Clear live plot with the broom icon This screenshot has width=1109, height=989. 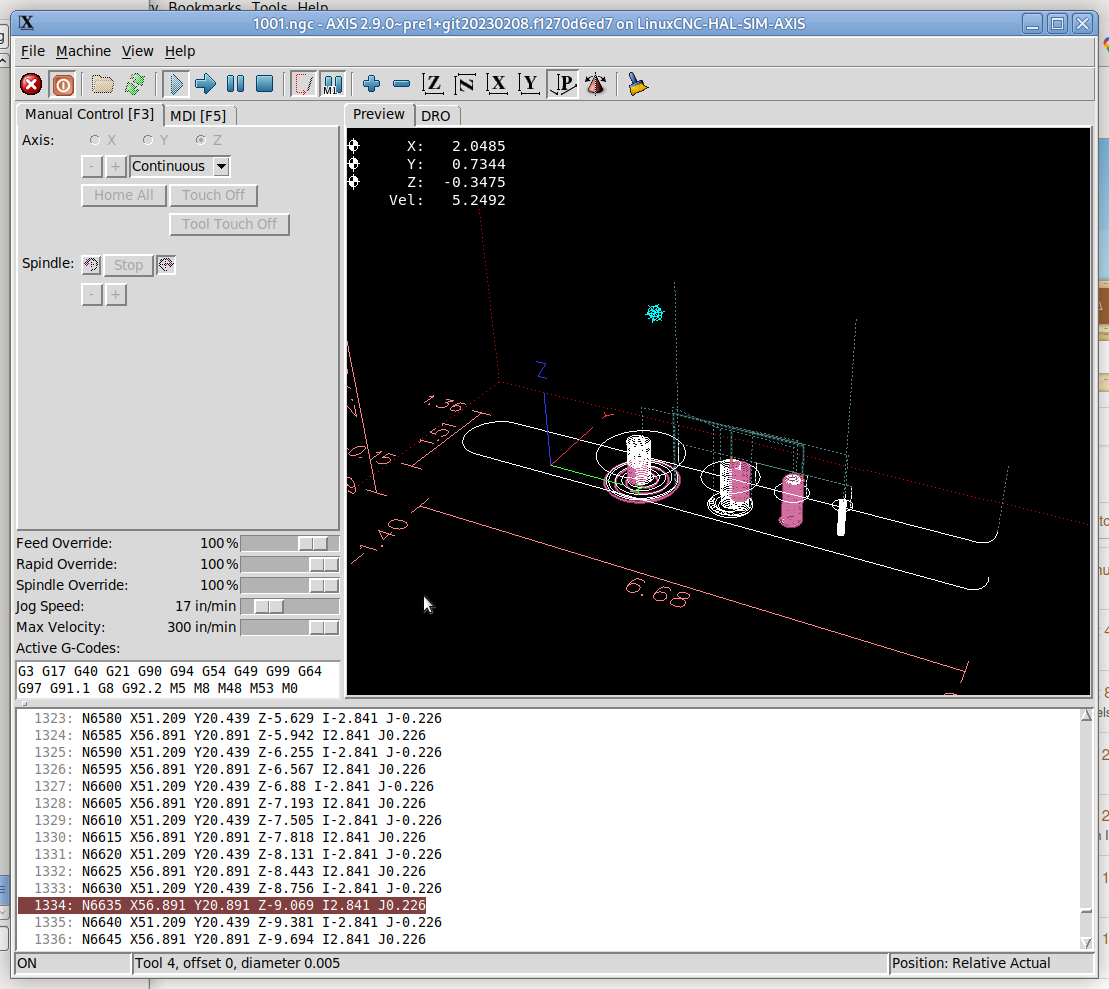coord(637,84)
